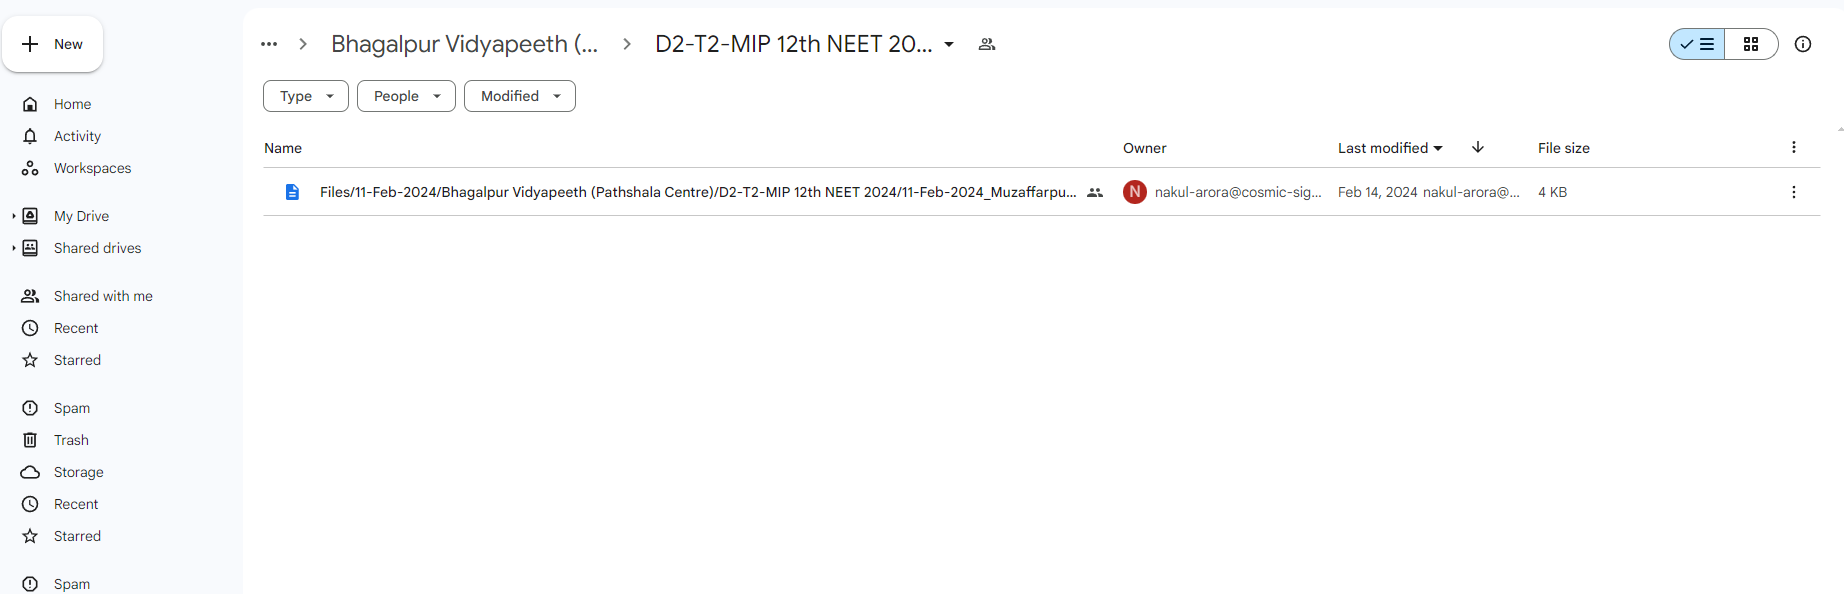
Task: Expand the Shared drives tree arrow
Action: coord(13,248)
